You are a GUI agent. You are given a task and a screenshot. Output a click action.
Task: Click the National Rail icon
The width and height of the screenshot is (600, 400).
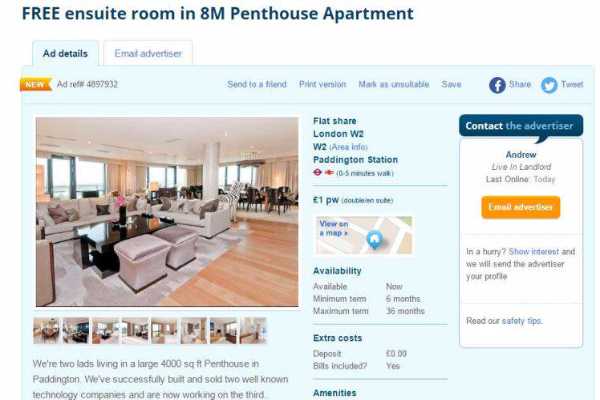pos(329,173)
